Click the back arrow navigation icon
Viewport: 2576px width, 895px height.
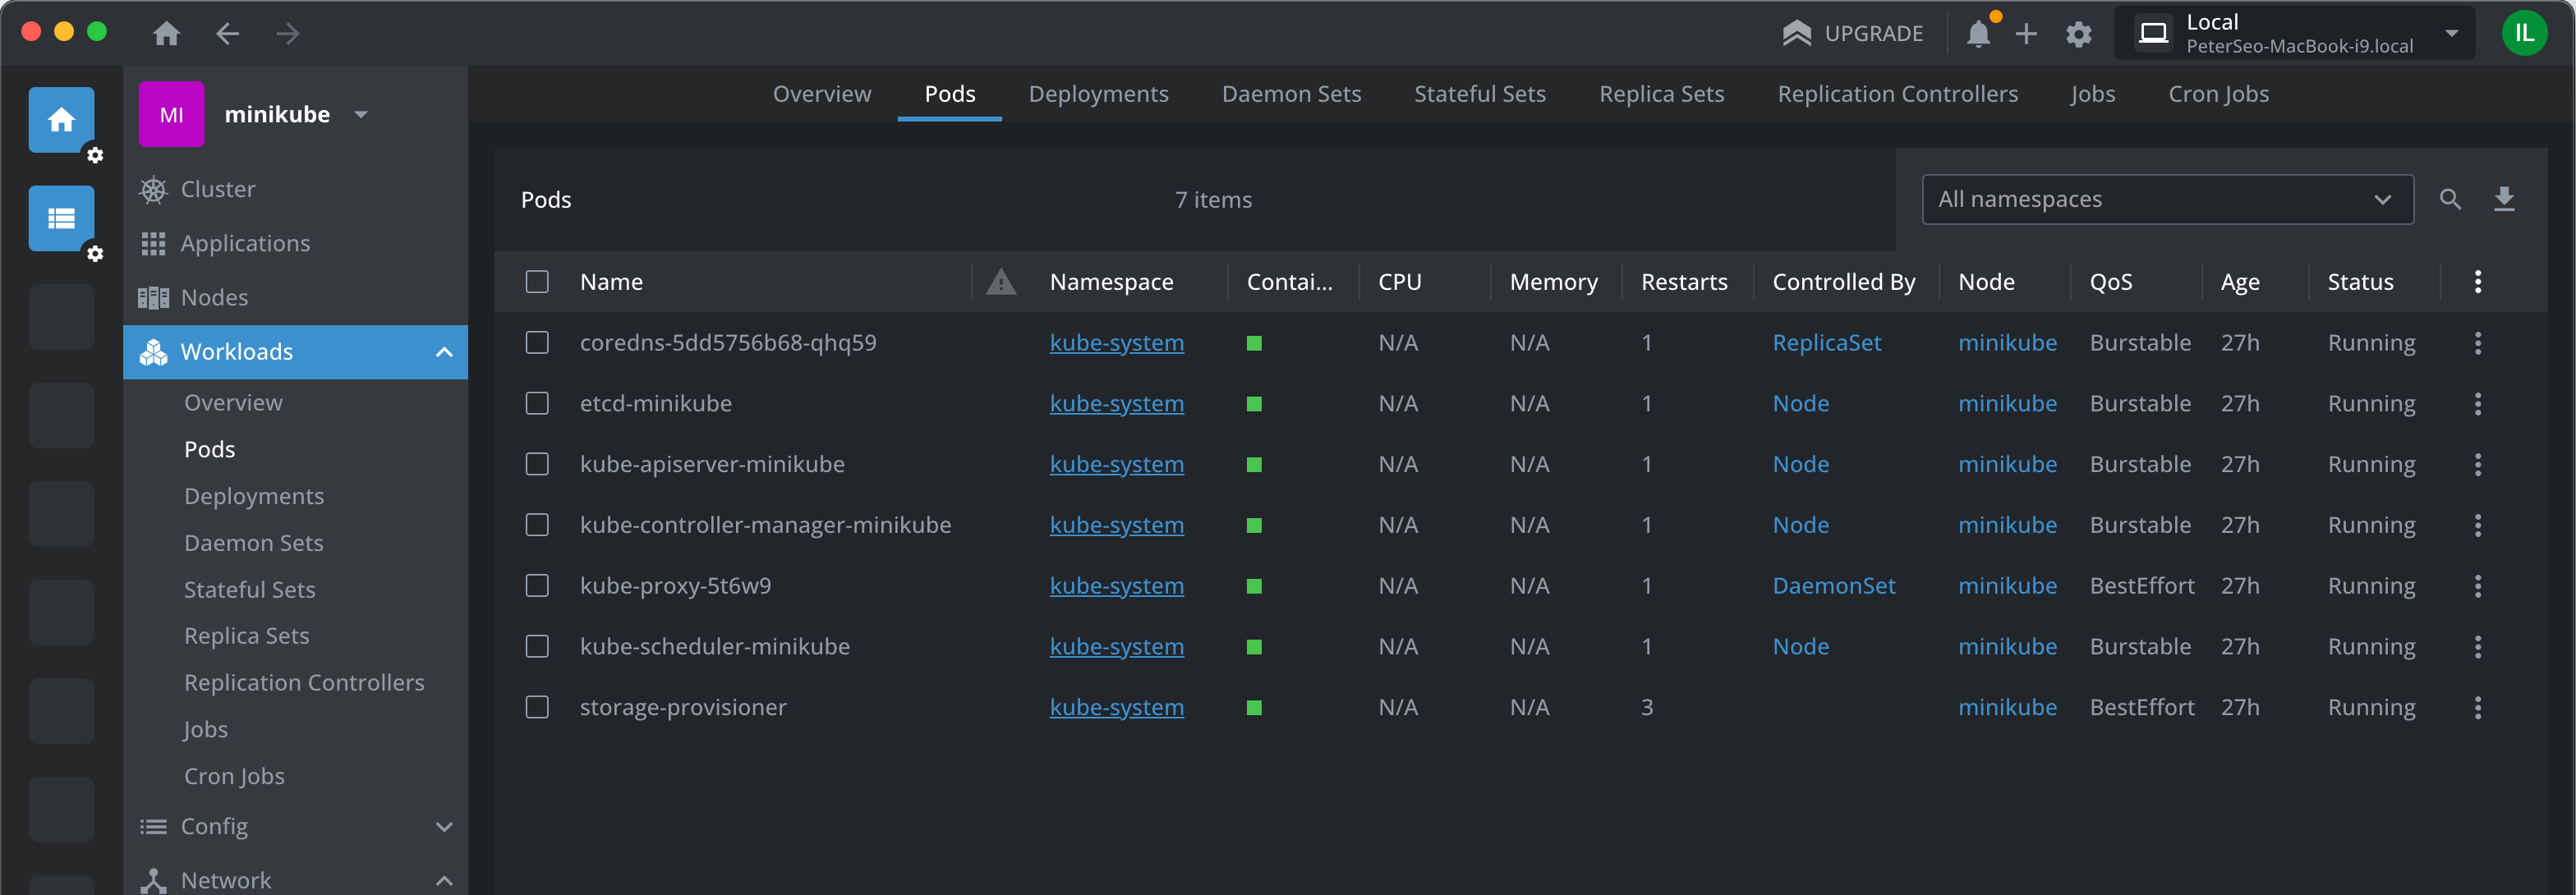(x=228, y=34)
